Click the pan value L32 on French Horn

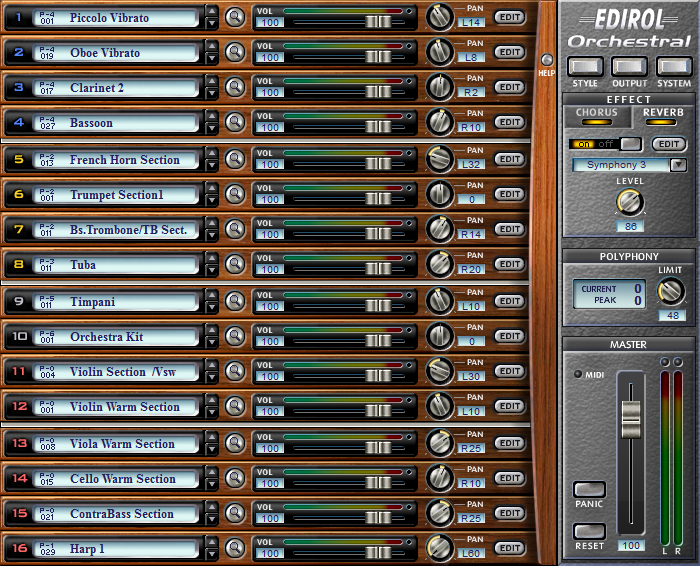(x=471, y=164)
